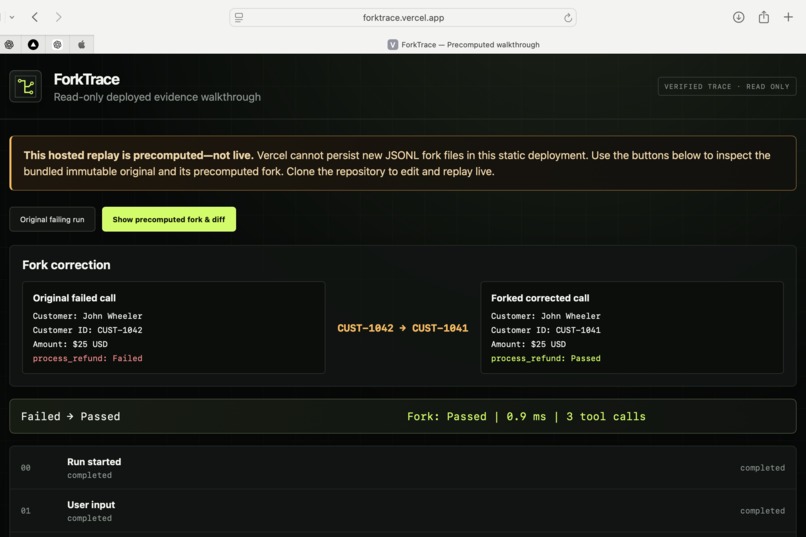
Task: Open the page settings icon in address bar
Action: (239, 17)
